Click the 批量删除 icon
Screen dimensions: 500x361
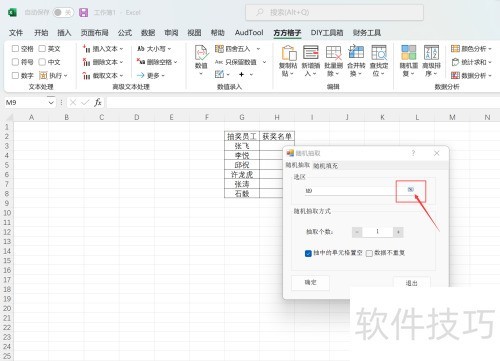tap(333, 53)
